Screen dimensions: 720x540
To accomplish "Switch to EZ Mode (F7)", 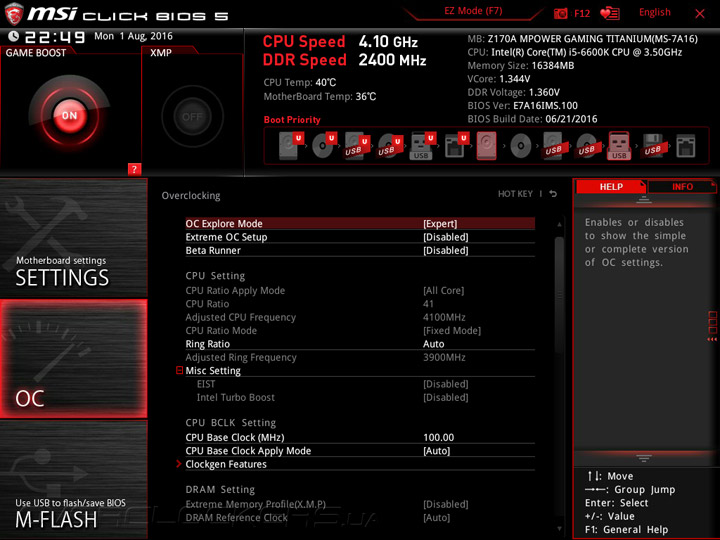I will [x=473, y=11].
